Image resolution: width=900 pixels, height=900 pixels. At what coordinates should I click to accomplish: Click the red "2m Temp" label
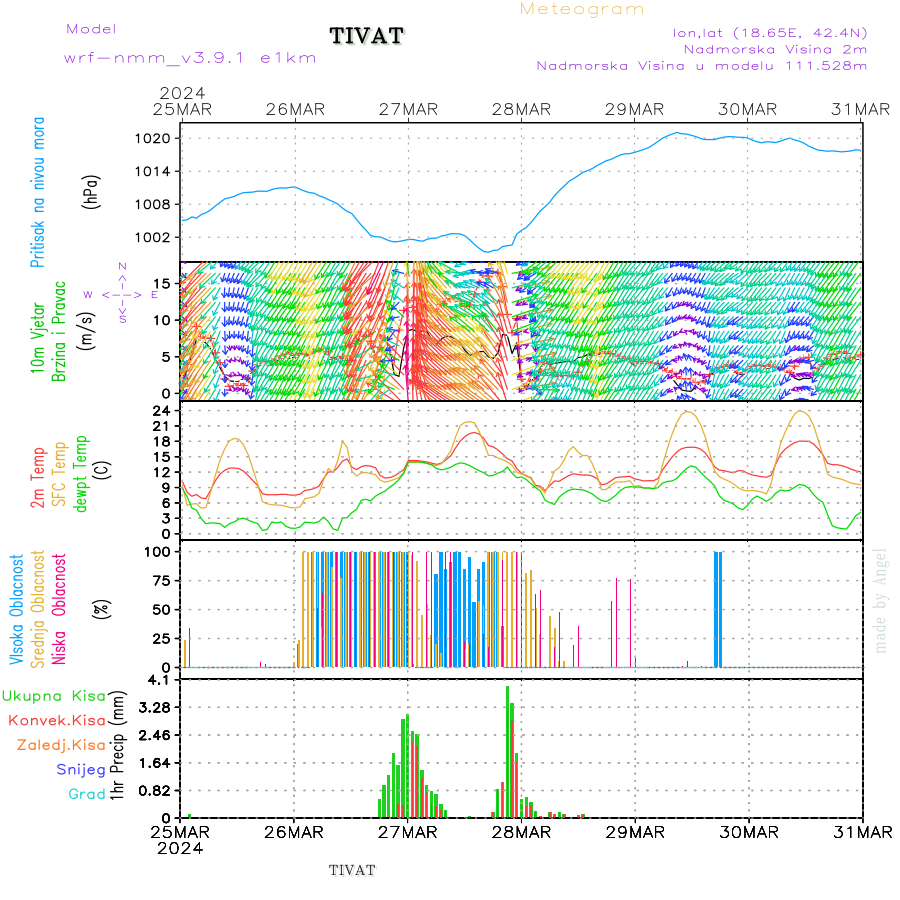[38, 478]
